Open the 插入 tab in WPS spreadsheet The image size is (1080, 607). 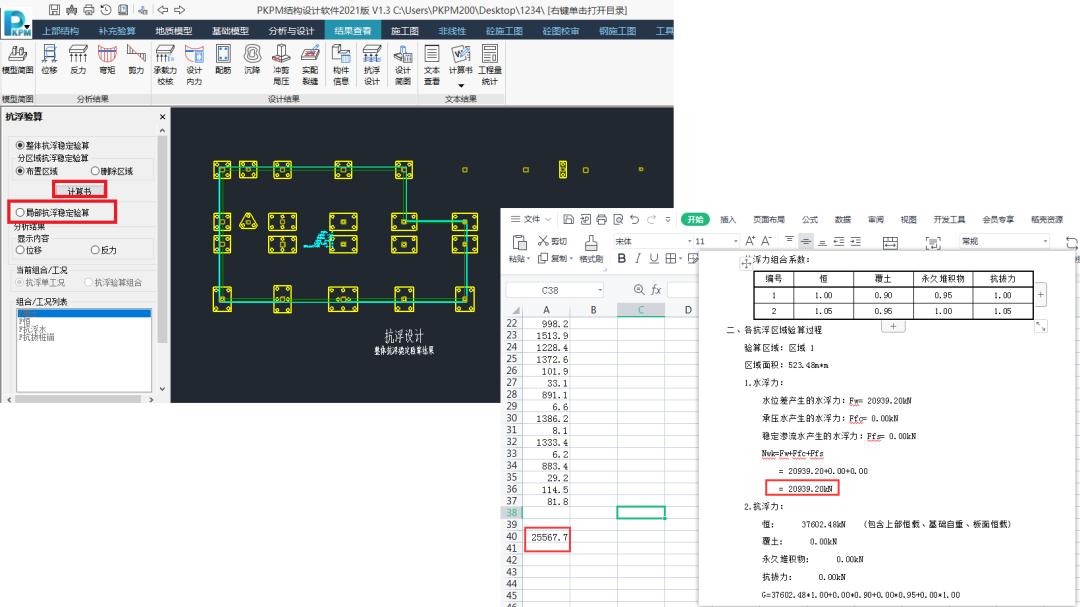[x=728, y=219]
